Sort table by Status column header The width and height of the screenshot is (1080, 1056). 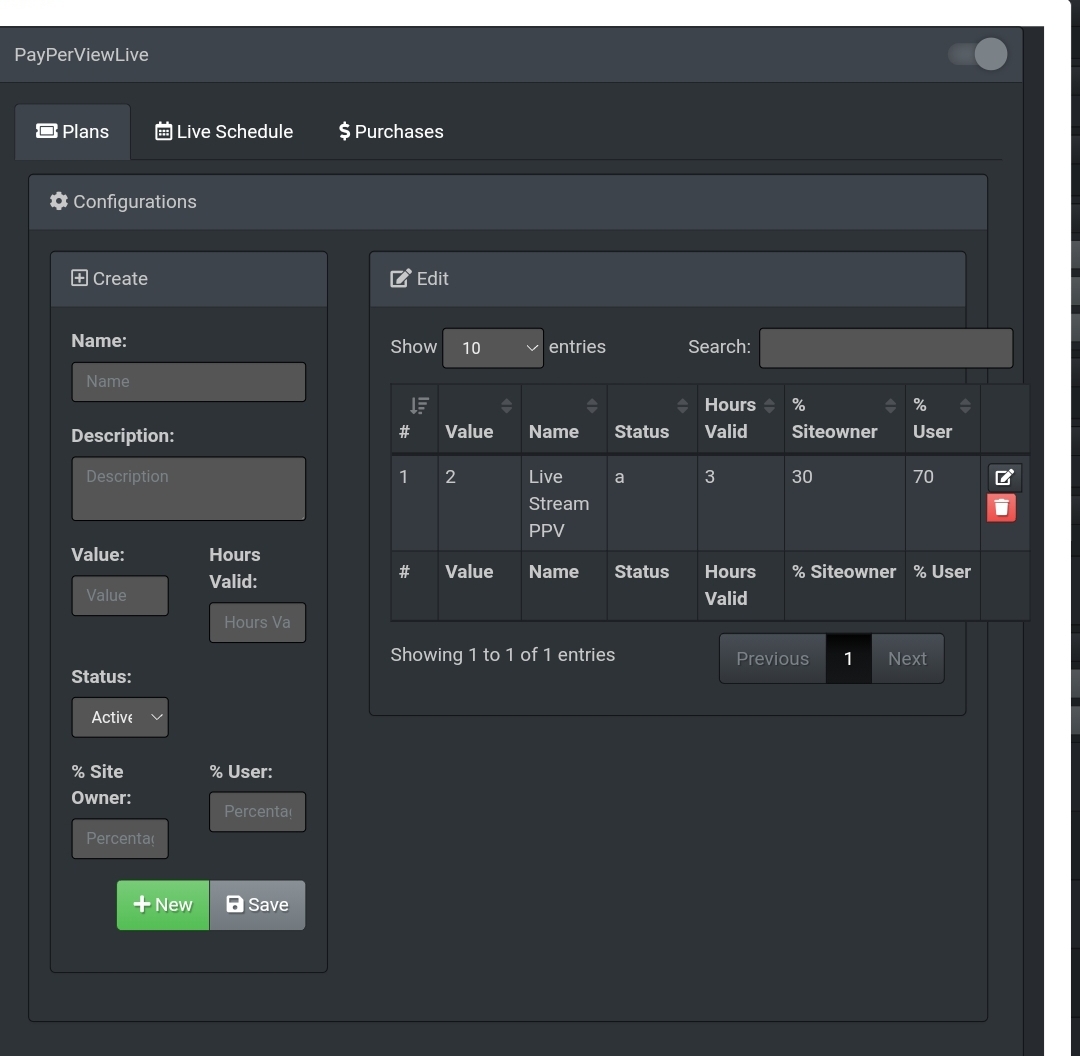pyautogui.click(x=652, y=419)
